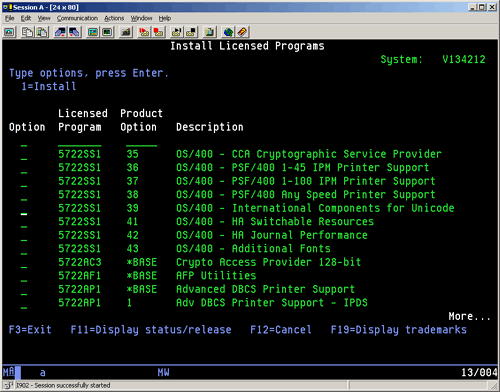Click the Clipboard viewer toolbar icon
The height and width of the screenshot is (392, 500).
(x=209, y=32)
